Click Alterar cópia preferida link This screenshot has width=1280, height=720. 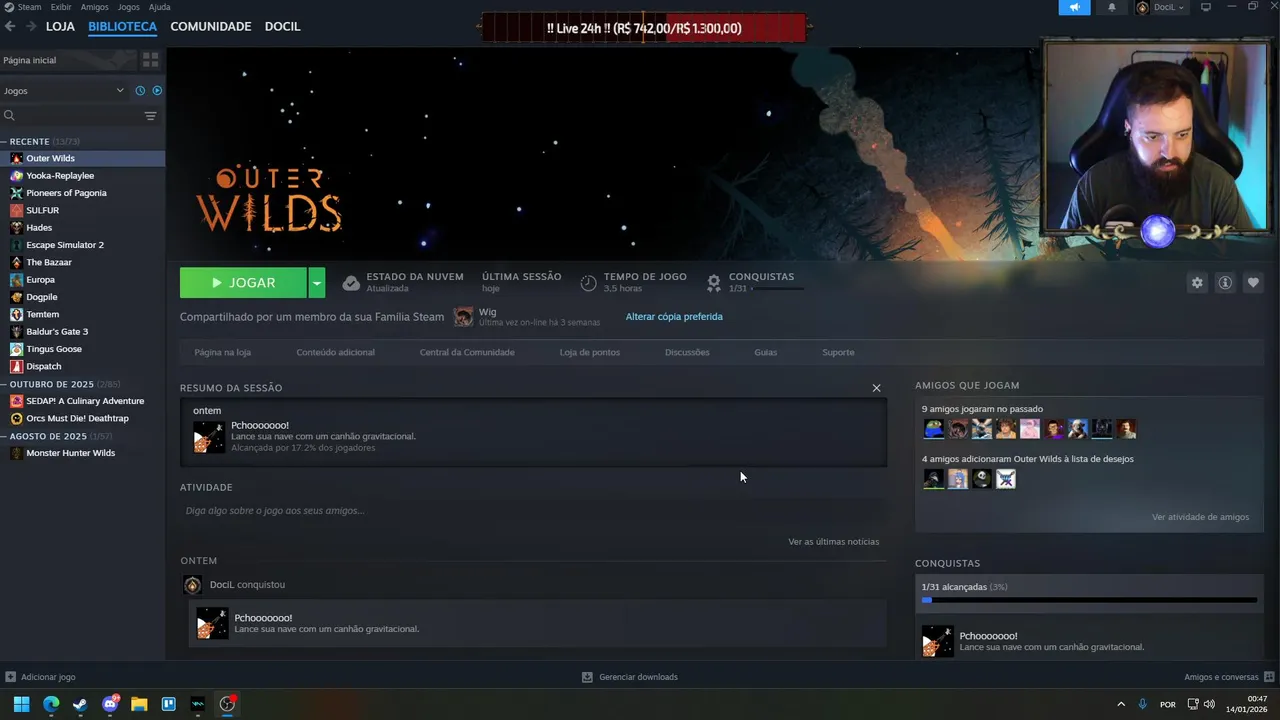tap(674, 317)
